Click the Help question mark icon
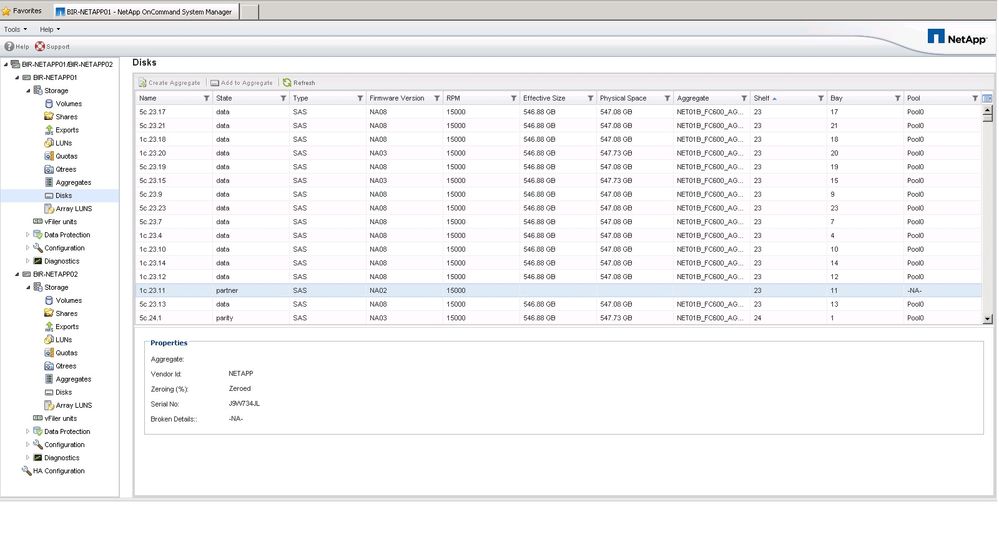This screenshot has height=547, width=999. coord(9,46)
